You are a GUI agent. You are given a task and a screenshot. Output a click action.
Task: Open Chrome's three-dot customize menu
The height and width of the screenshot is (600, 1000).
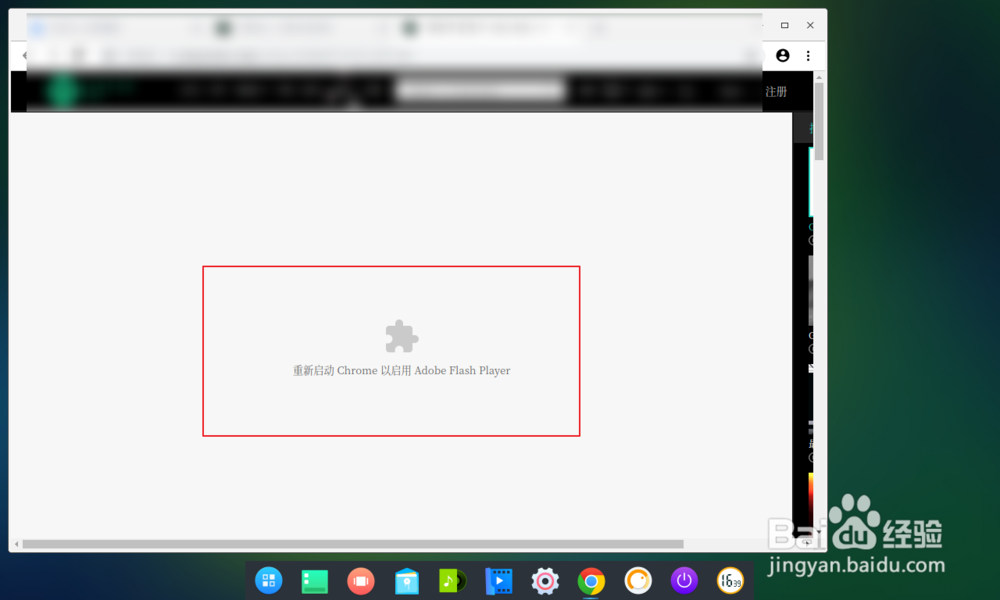pos(808,55)
